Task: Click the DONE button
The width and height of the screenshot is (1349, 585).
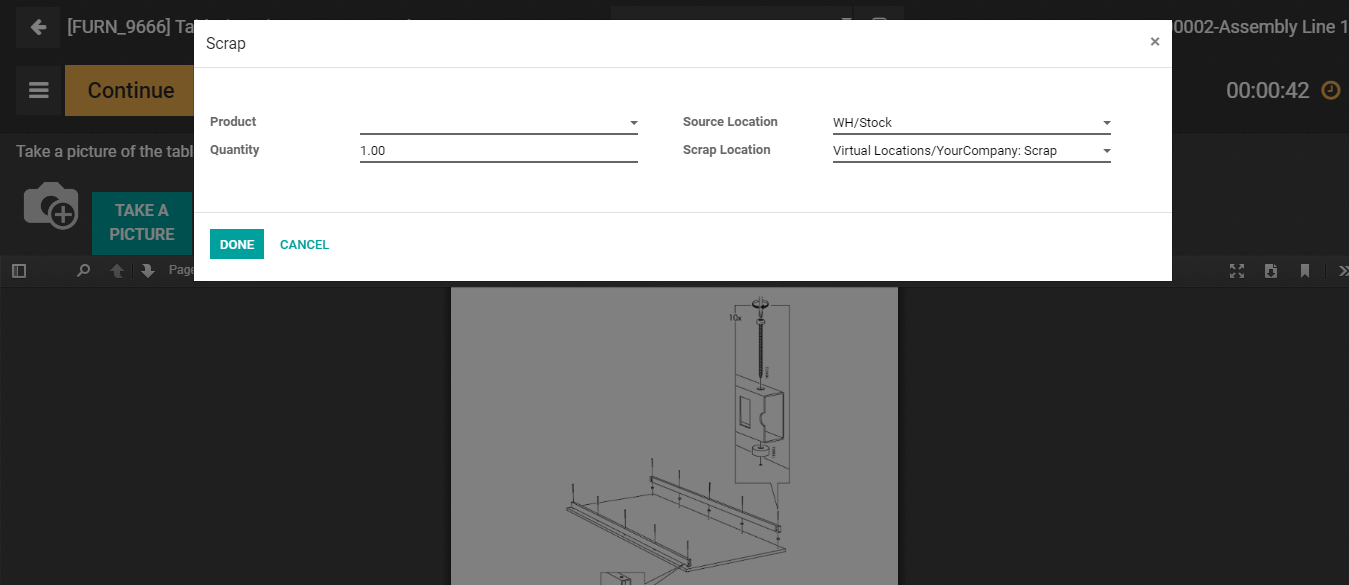Action: click(237, 245)
